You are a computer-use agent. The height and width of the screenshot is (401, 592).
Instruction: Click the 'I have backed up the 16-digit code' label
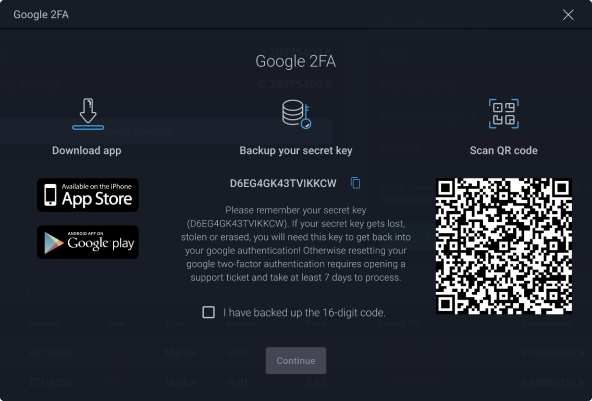(x=304, y=313)
